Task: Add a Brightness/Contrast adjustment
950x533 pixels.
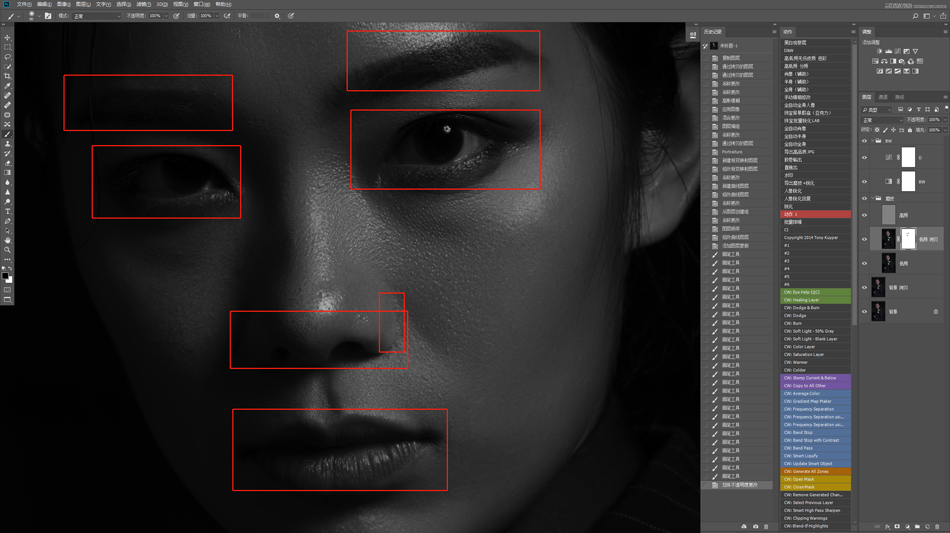Action: coord(879,51)
